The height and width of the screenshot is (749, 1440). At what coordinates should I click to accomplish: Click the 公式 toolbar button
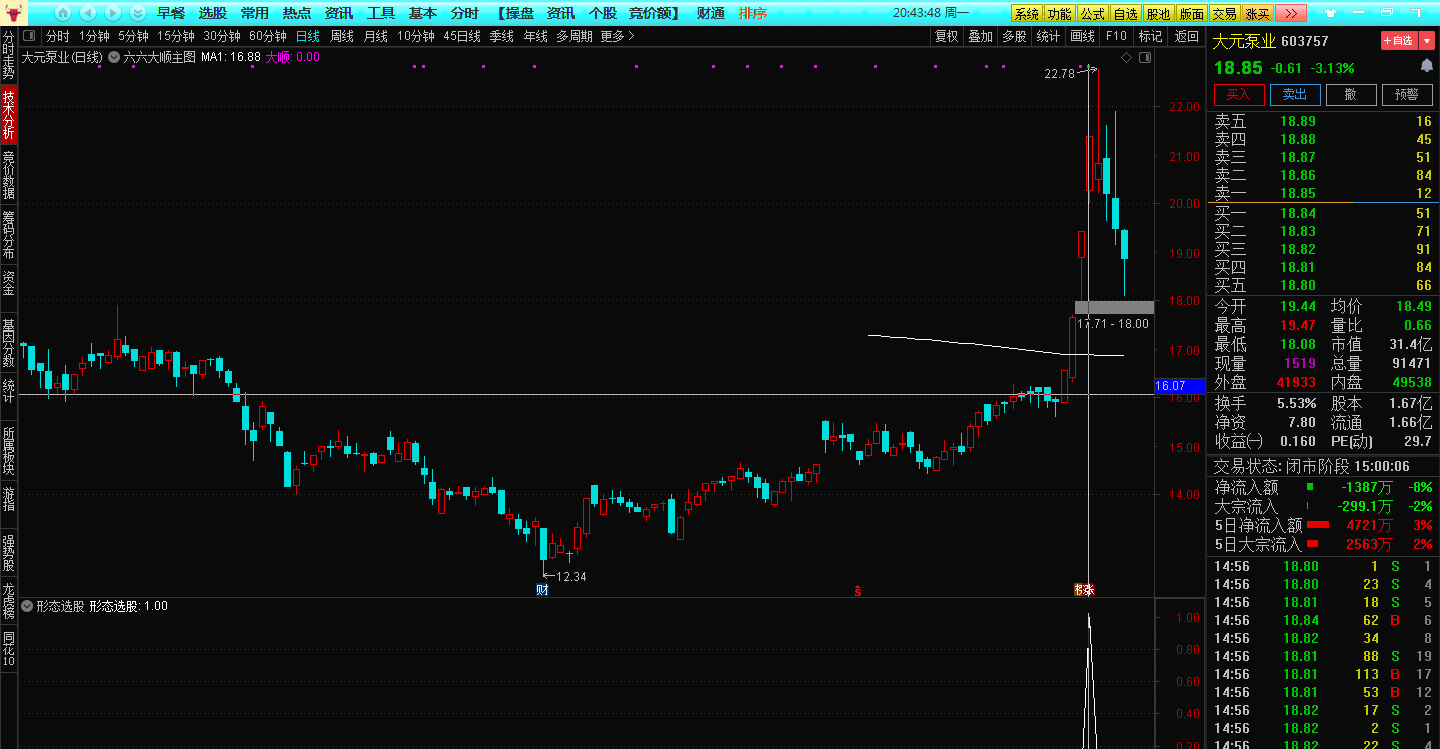[1093, 13]
